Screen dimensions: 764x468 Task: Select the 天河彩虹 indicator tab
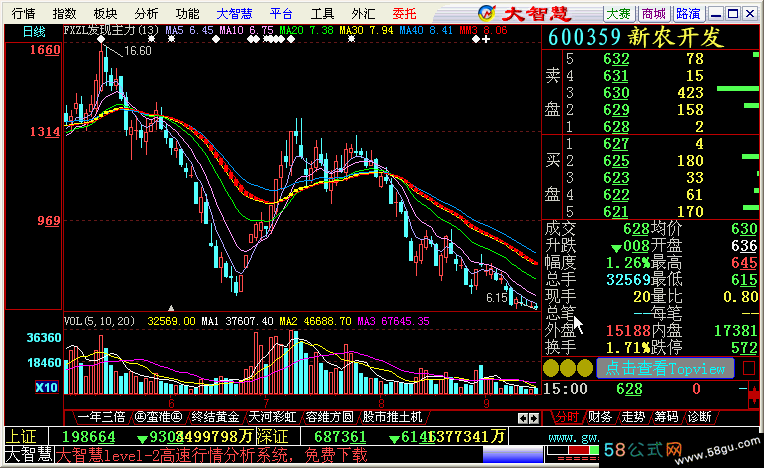point(272,417)
